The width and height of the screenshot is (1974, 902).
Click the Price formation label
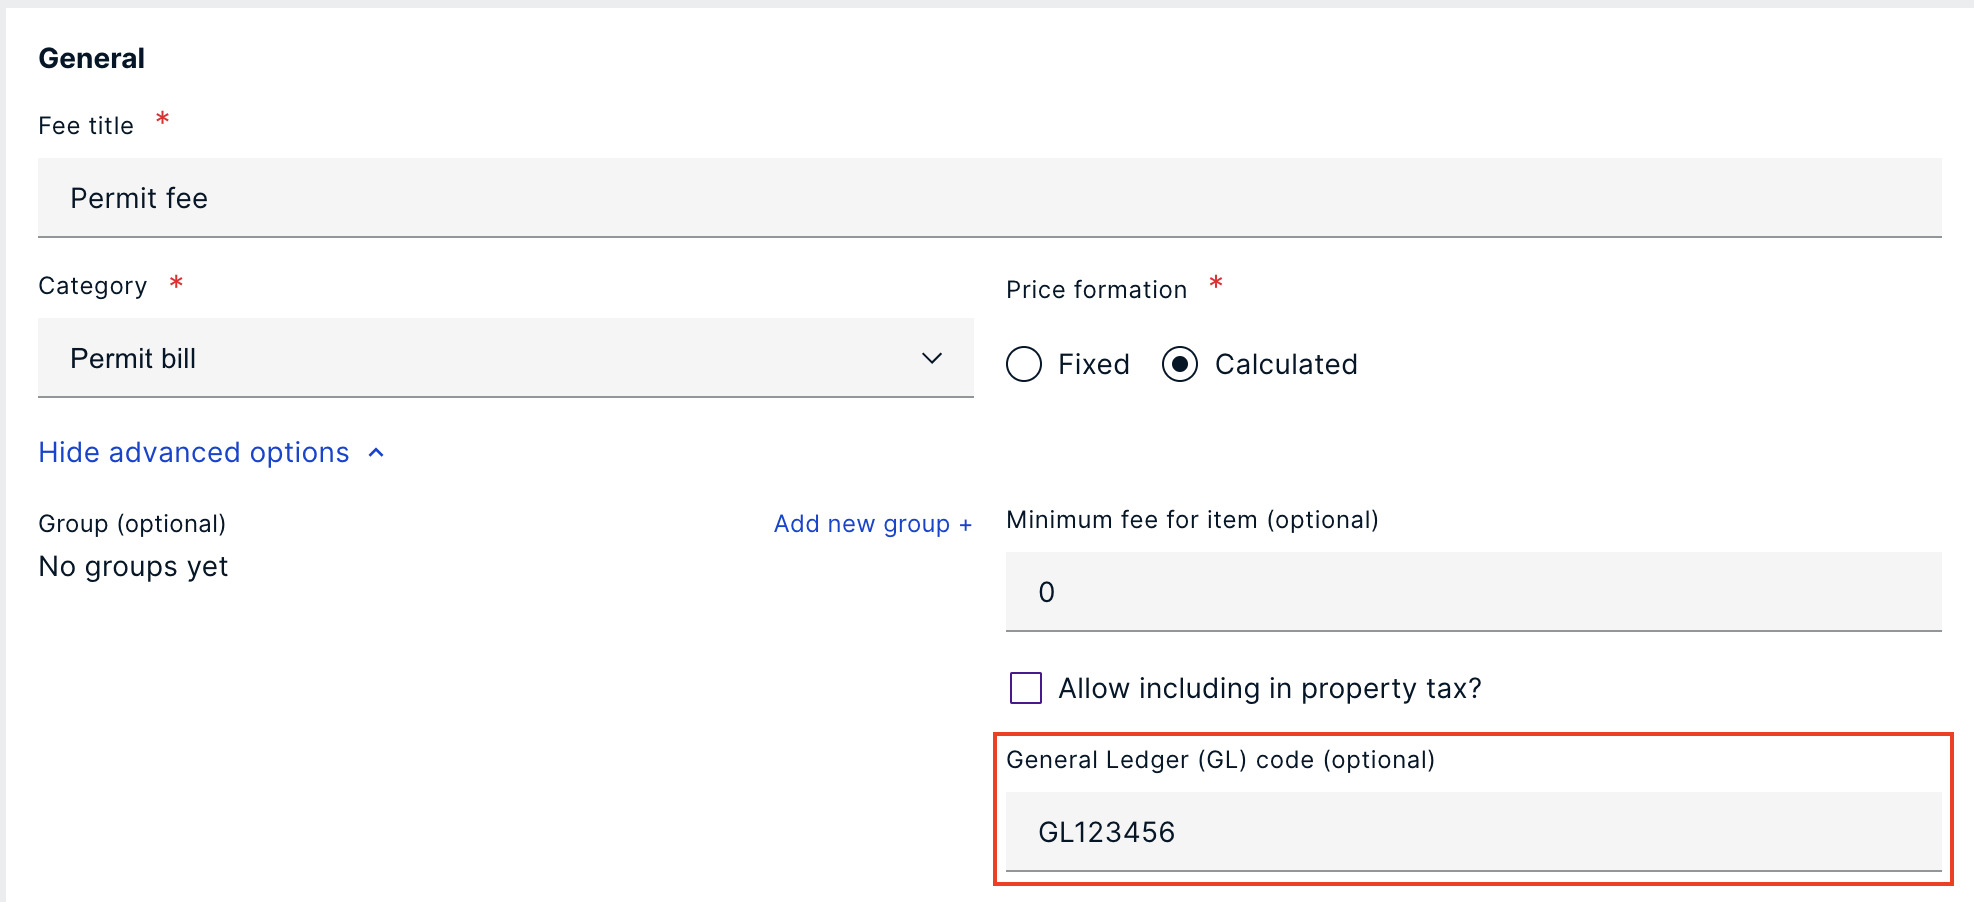point(1096,290)
